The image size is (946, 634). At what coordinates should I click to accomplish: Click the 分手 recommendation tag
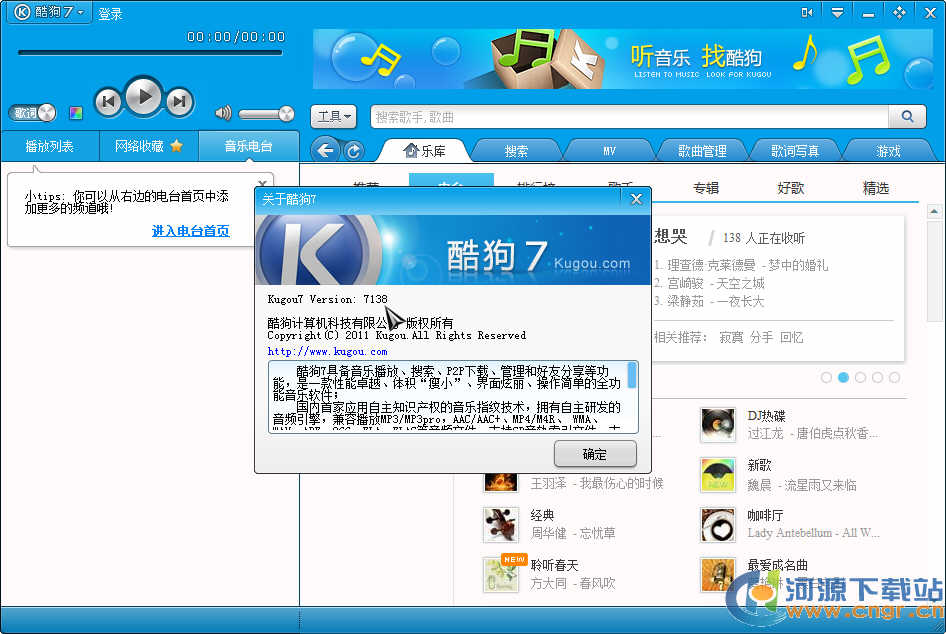pyautogui.click(x=761, y=337)
